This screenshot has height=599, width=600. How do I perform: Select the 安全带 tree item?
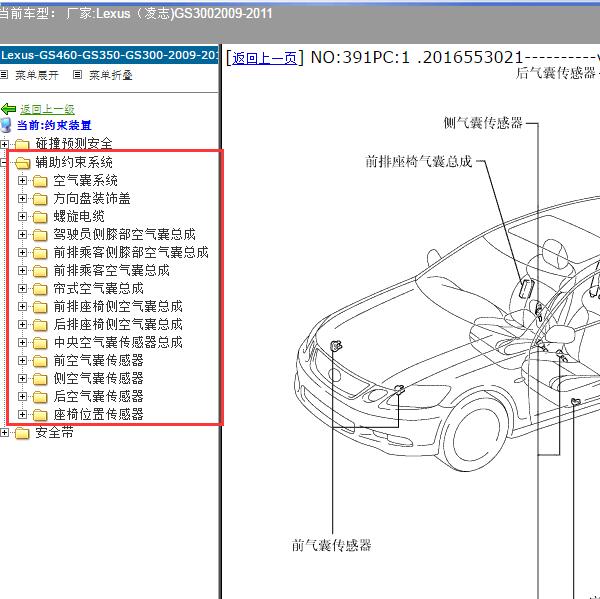click(54, 432)
